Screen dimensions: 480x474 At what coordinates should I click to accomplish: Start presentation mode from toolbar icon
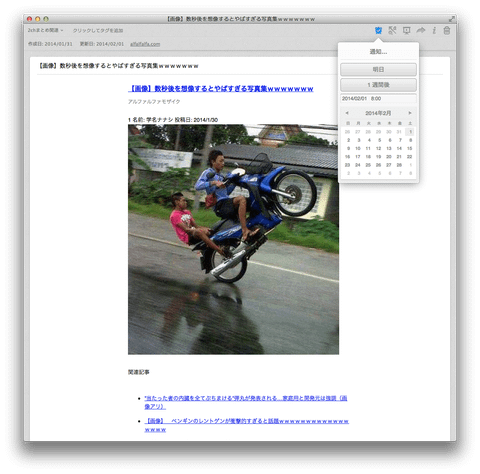[406, 30]
